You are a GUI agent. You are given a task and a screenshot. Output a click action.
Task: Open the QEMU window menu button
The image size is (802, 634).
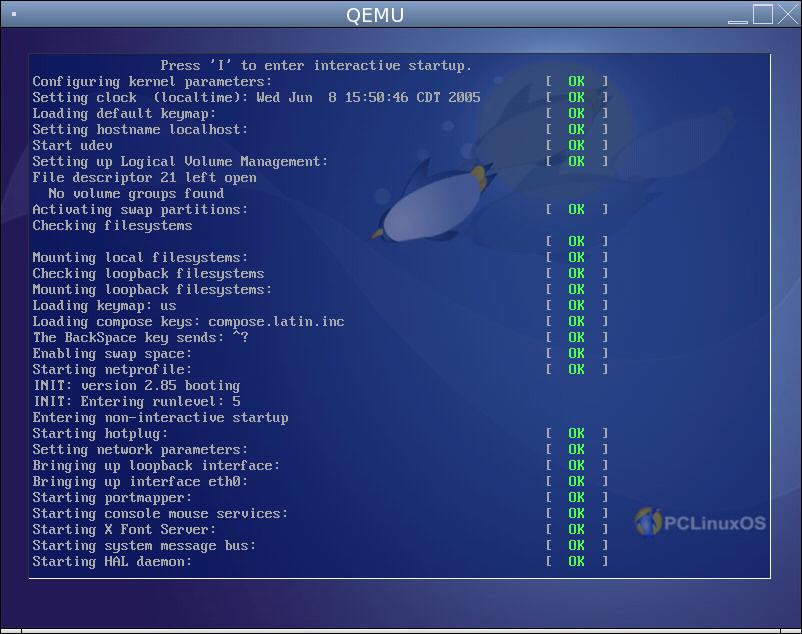coord(14,14)
